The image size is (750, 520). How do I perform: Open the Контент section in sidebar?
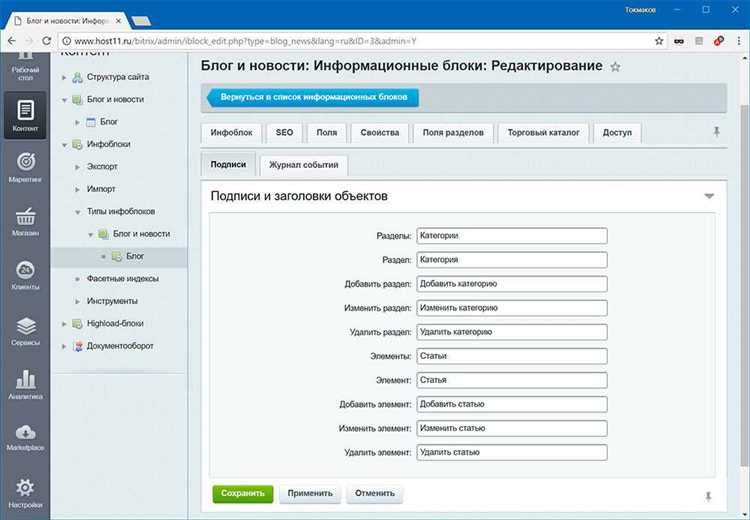click(25, 115)
